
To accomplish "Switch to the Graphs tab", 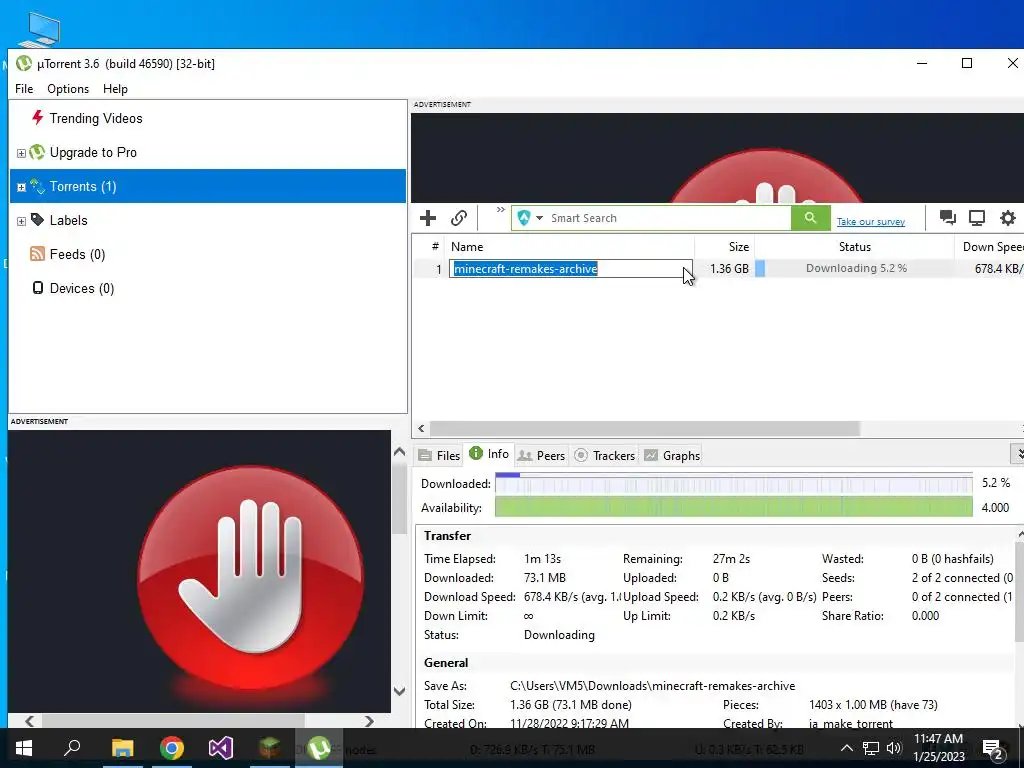I will 672,456.
